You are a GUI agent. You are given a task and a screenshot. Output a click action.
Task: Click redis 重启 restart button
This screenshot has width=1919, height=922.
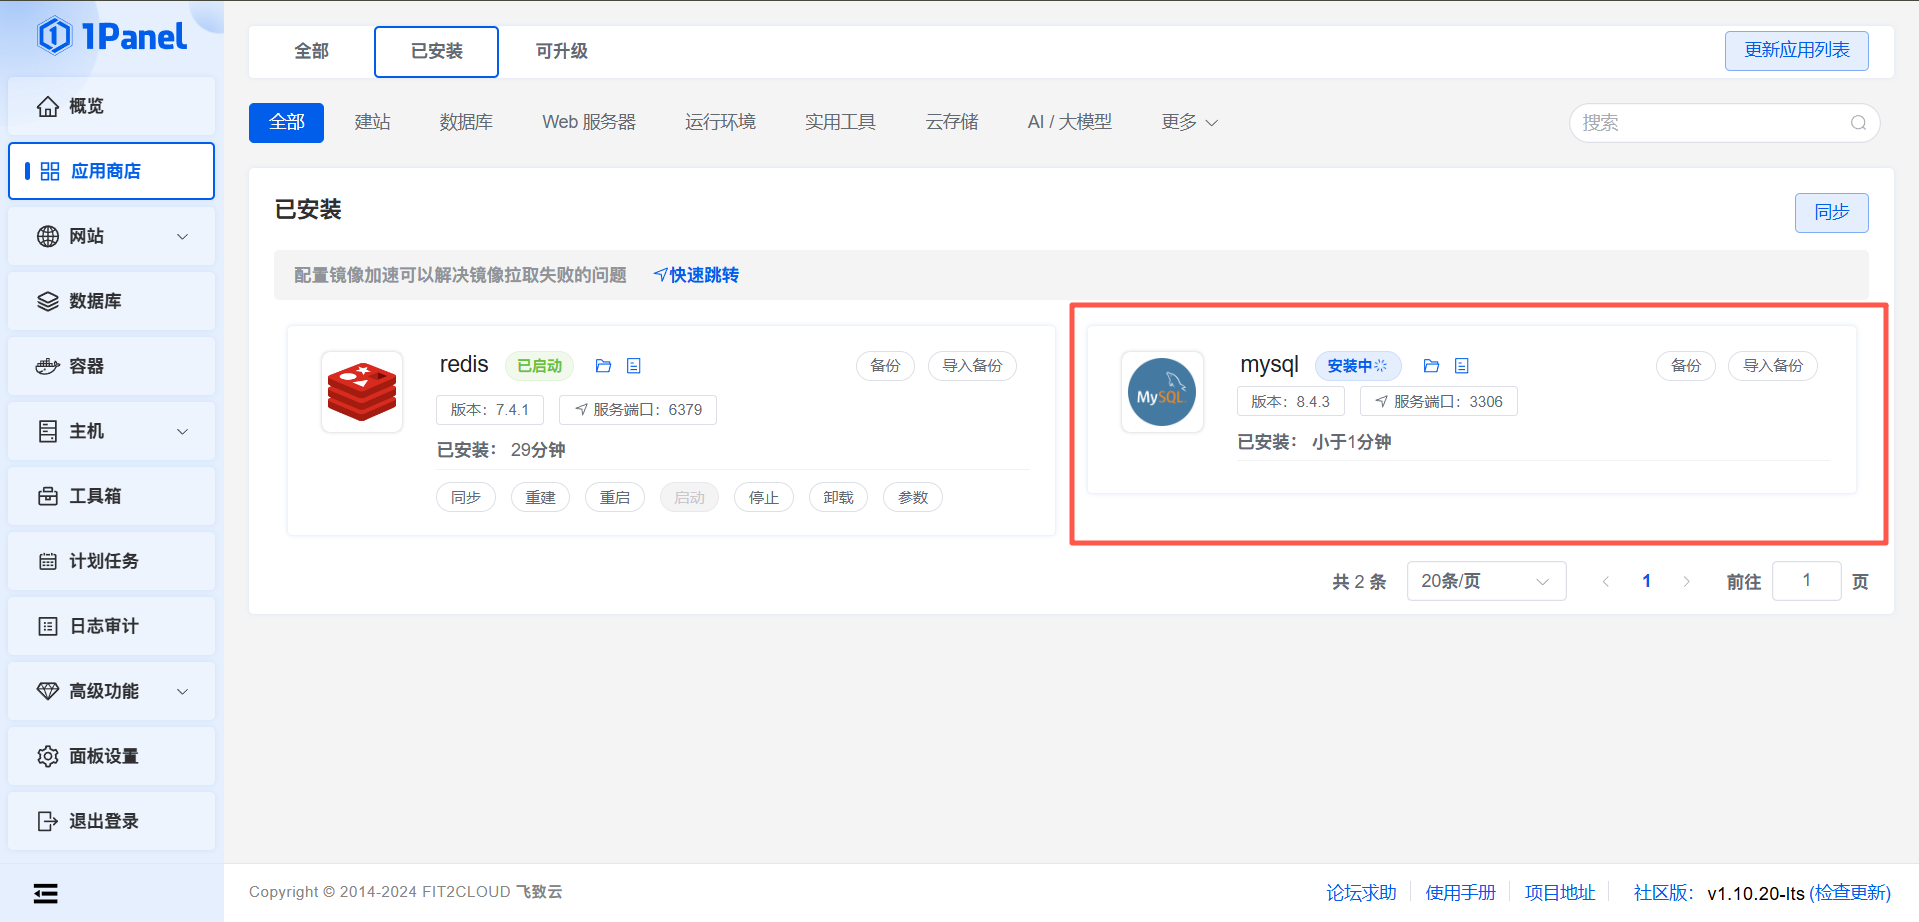coord(615,497)
